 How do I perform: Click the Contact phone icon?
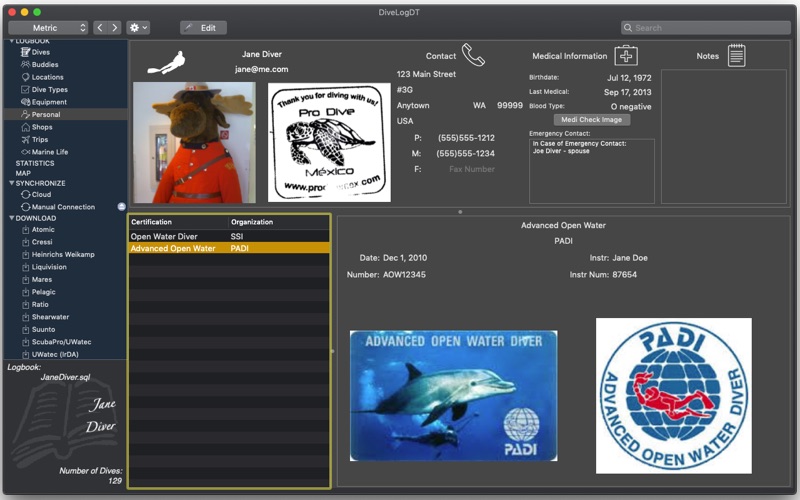[473, 55]
